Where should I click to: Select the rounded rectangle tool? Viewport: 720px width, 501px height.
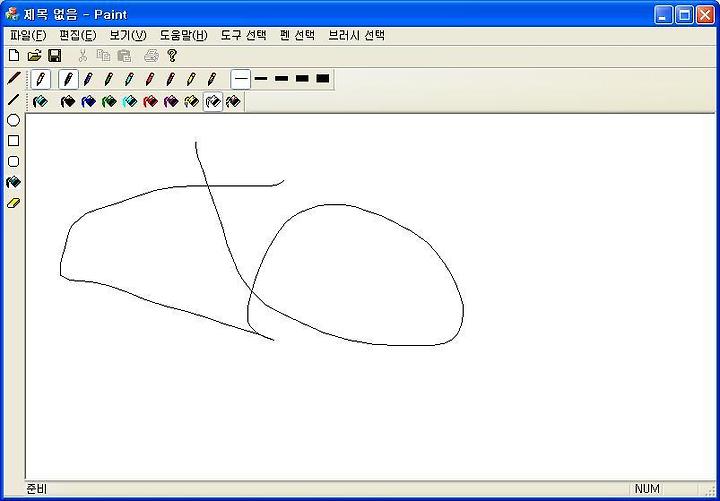click(x=14, y=162)
